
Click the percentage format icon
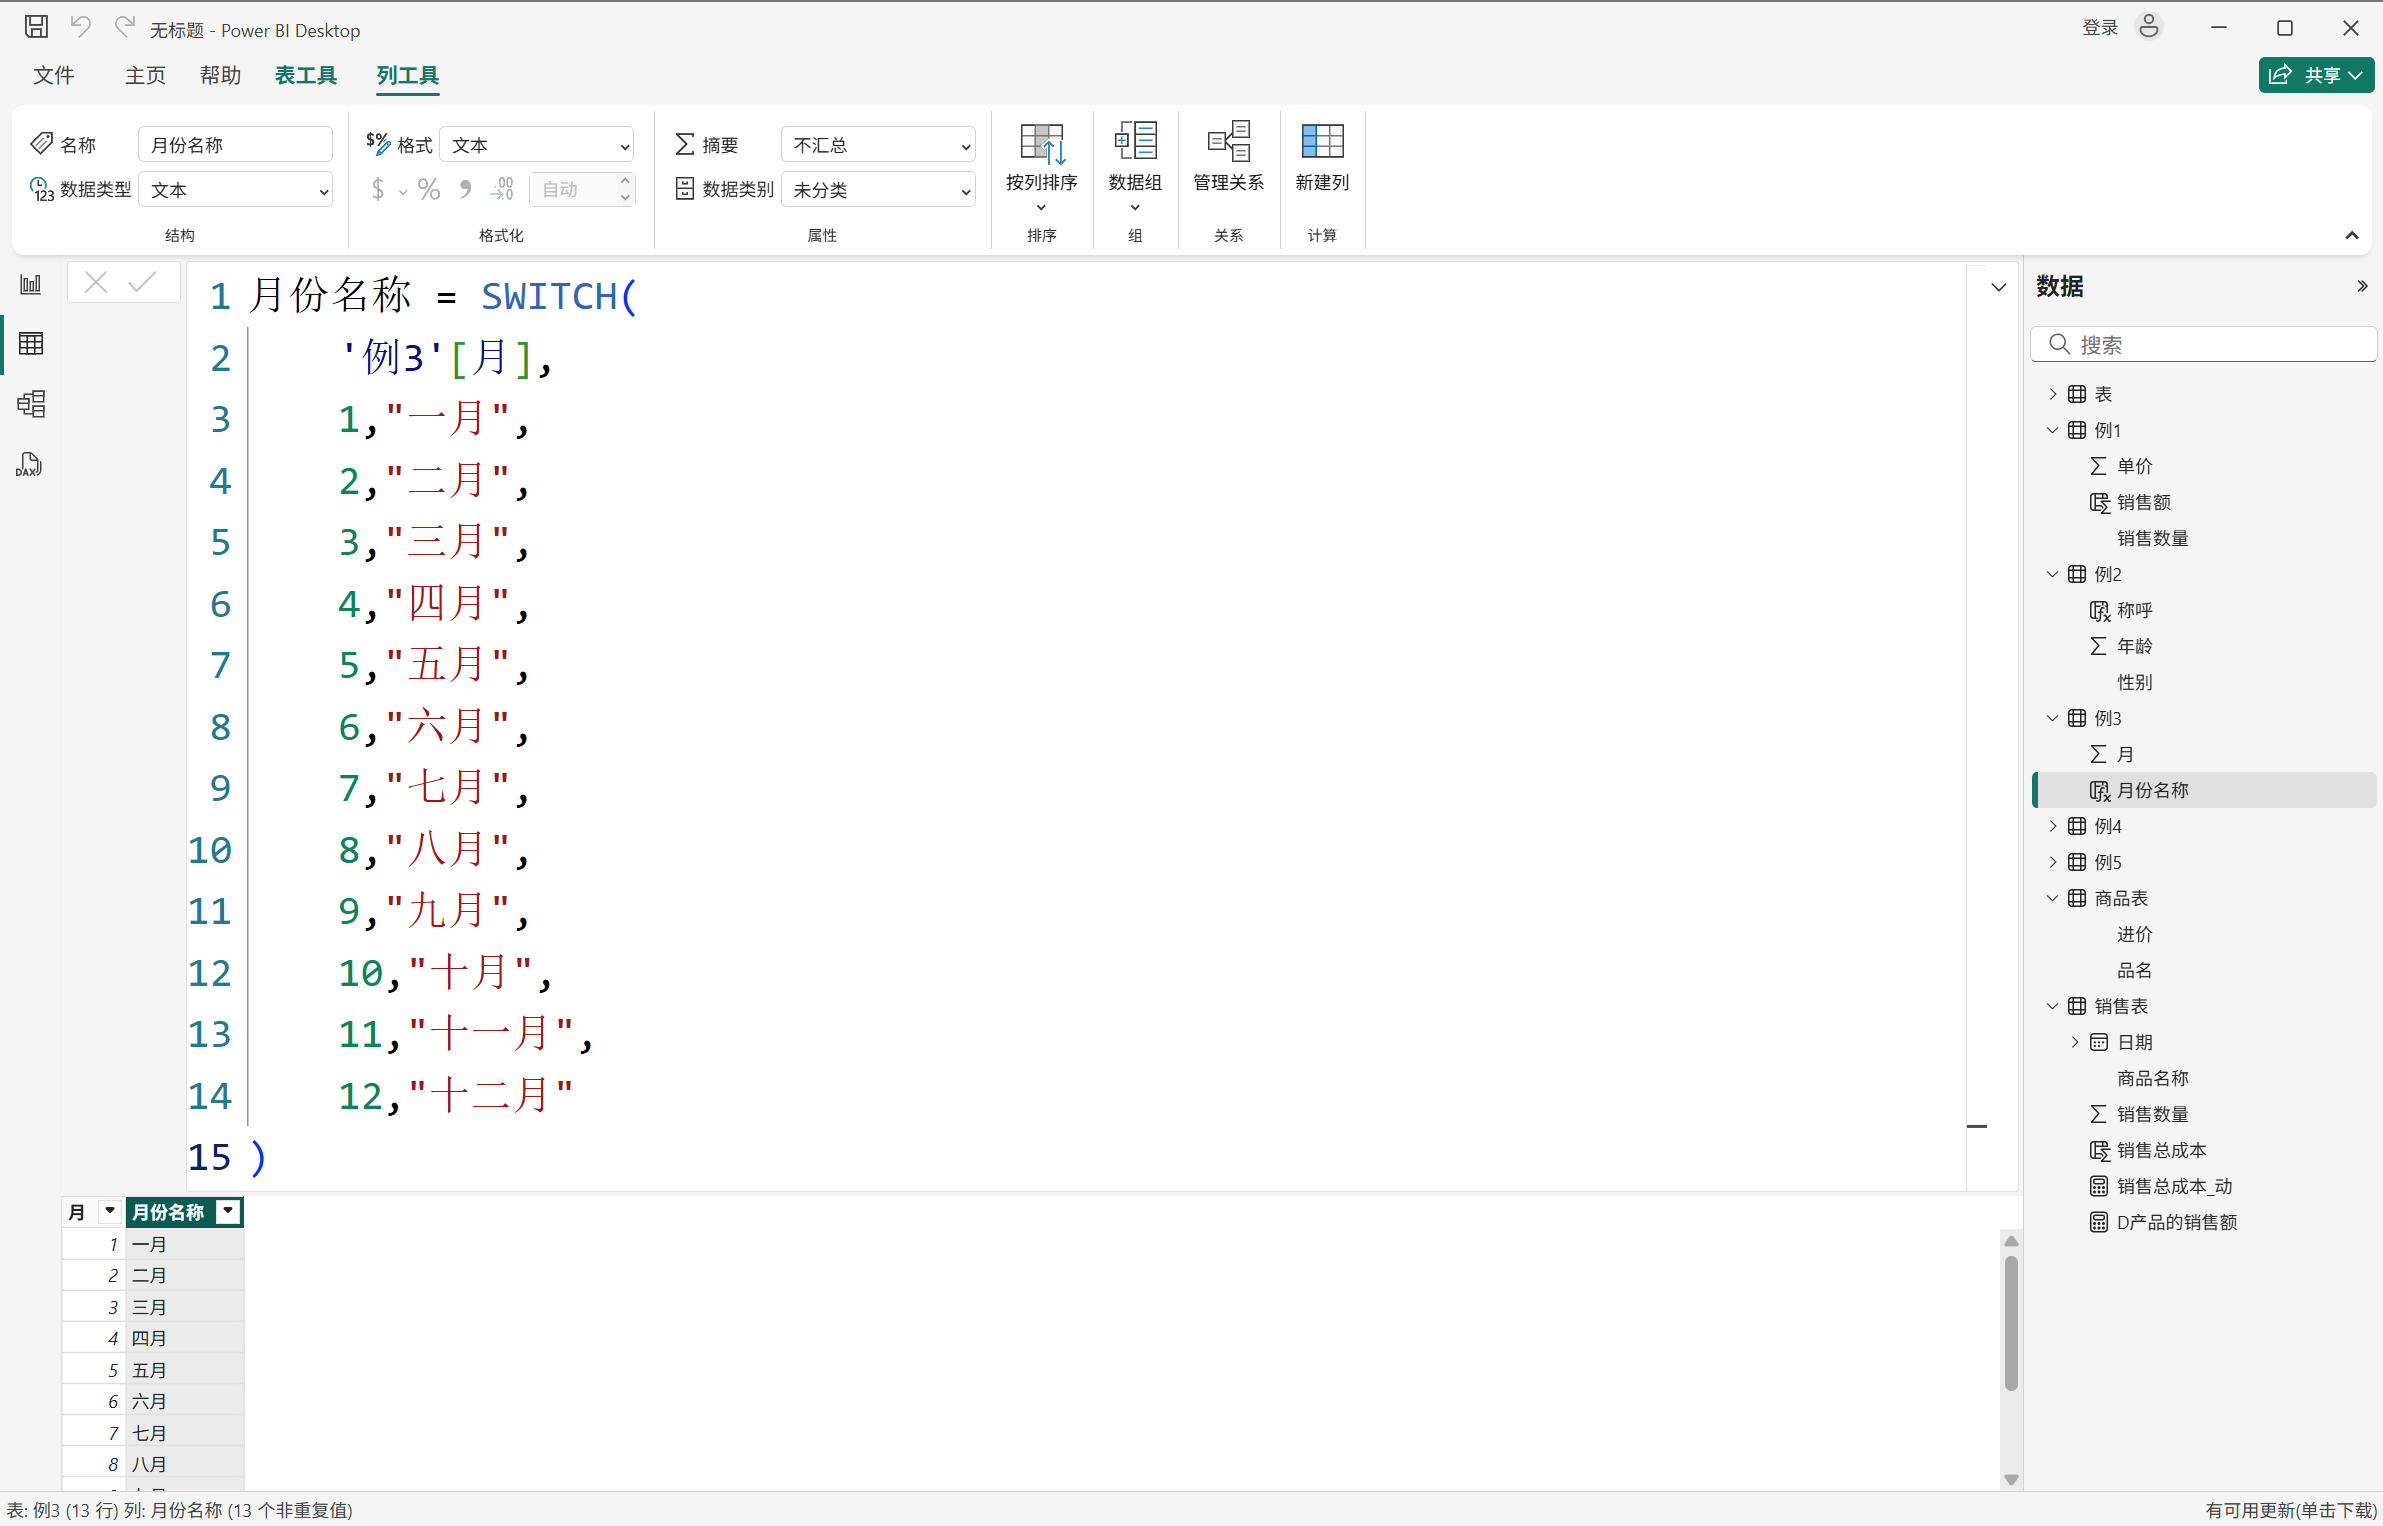click(x=429, y=190)
